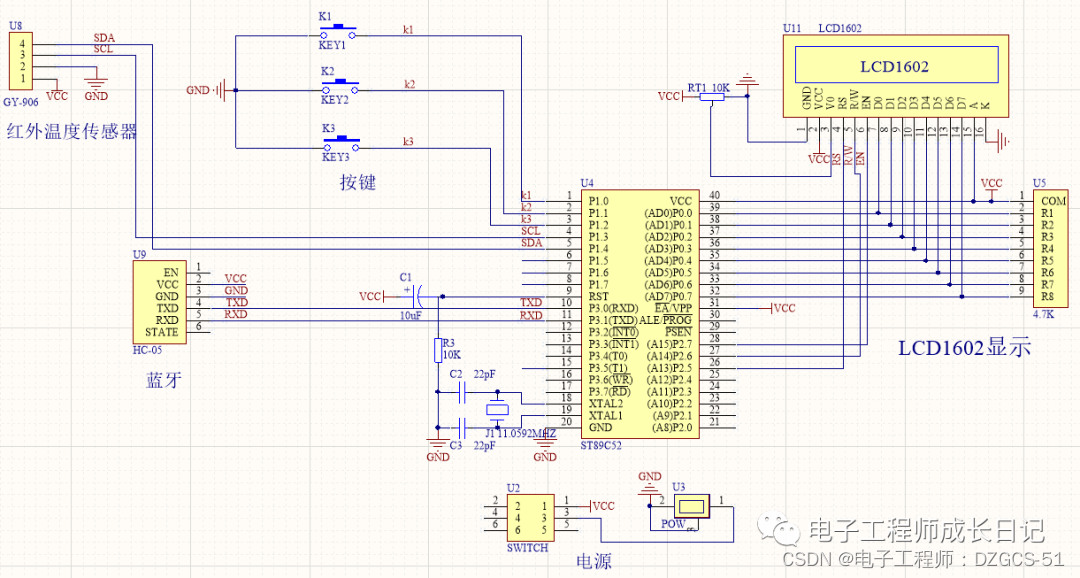This screenshot has height=578, width=1080.
Task: Select the '按键' section title
Action: tap(357, 183)
